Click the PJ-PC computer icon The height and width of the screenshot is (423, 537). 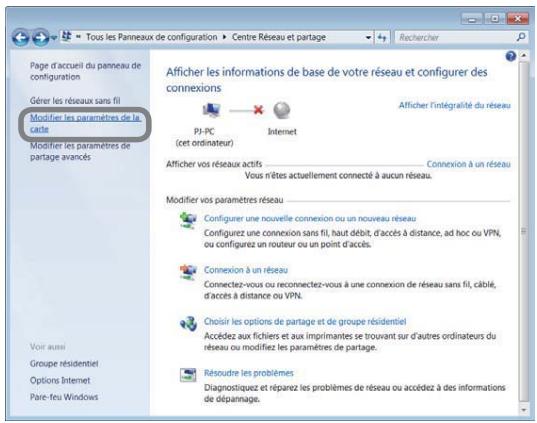click(x=211, y=110)
